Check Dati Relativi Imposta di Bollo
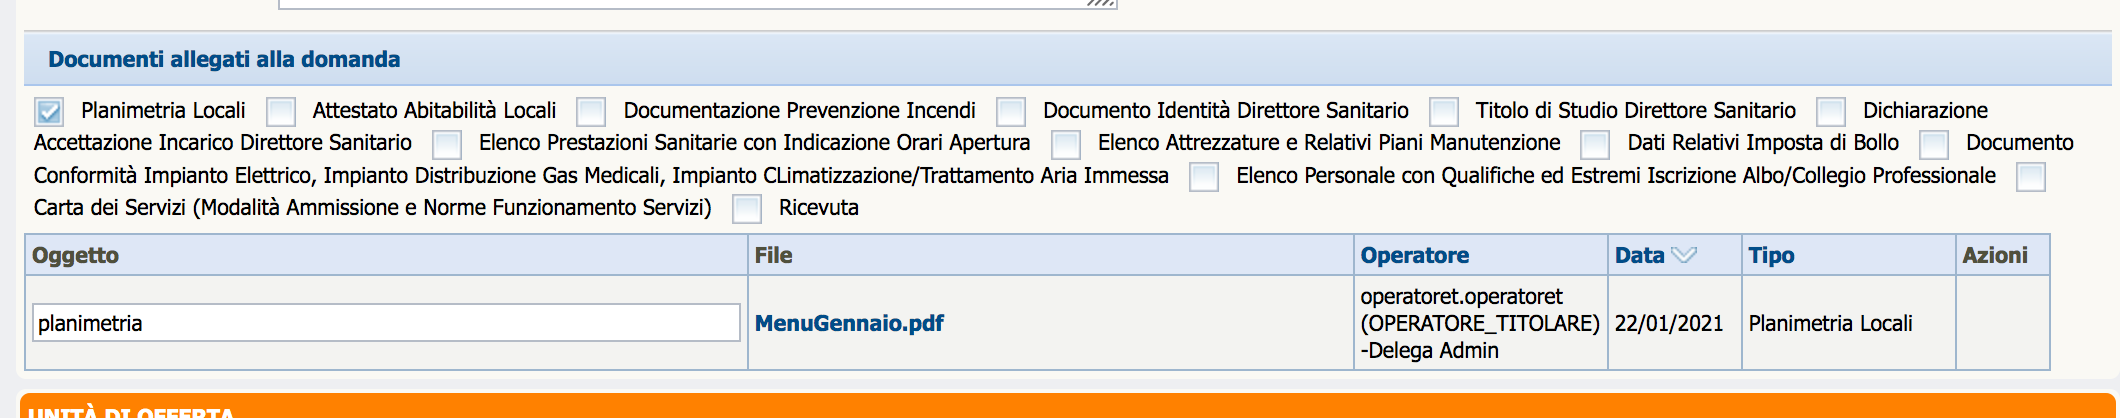The height and width of the screenshot is (418, 2124). coord(1595,145)
